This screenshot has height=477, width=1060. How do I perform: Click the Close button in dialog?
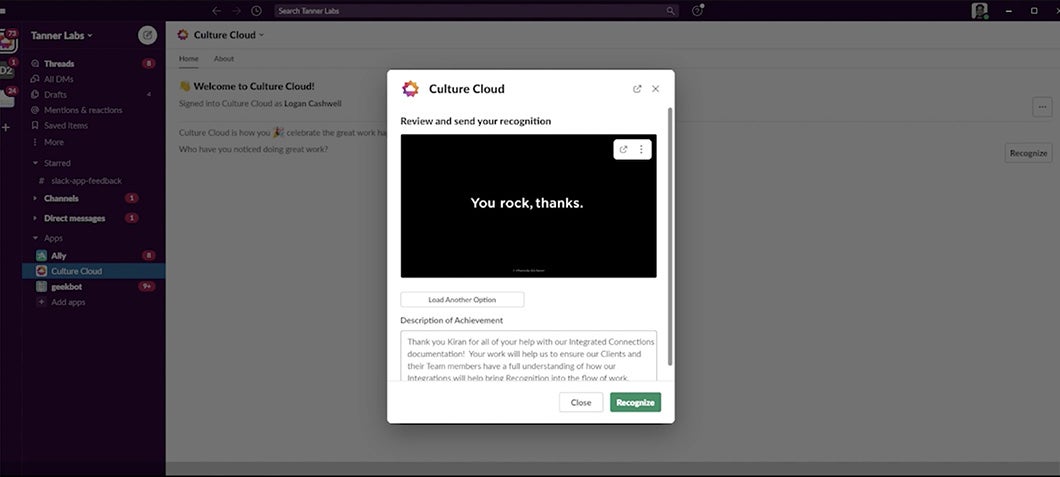tap(581, 402)
